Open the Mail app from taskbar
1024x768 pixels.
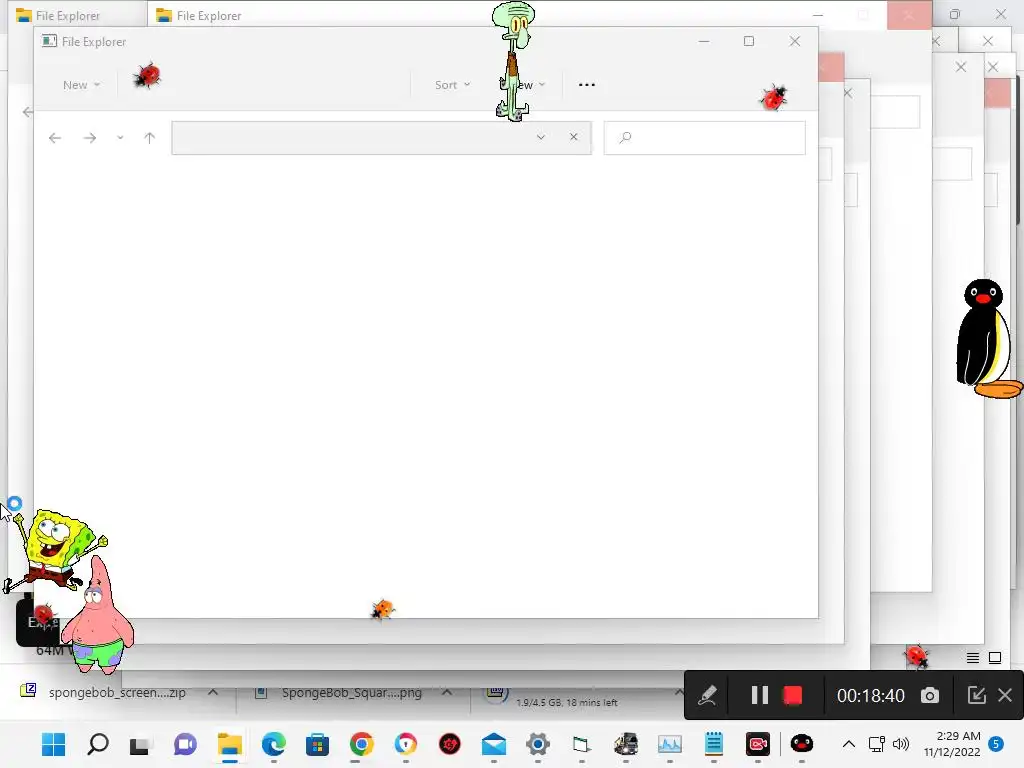pos(494,744)
